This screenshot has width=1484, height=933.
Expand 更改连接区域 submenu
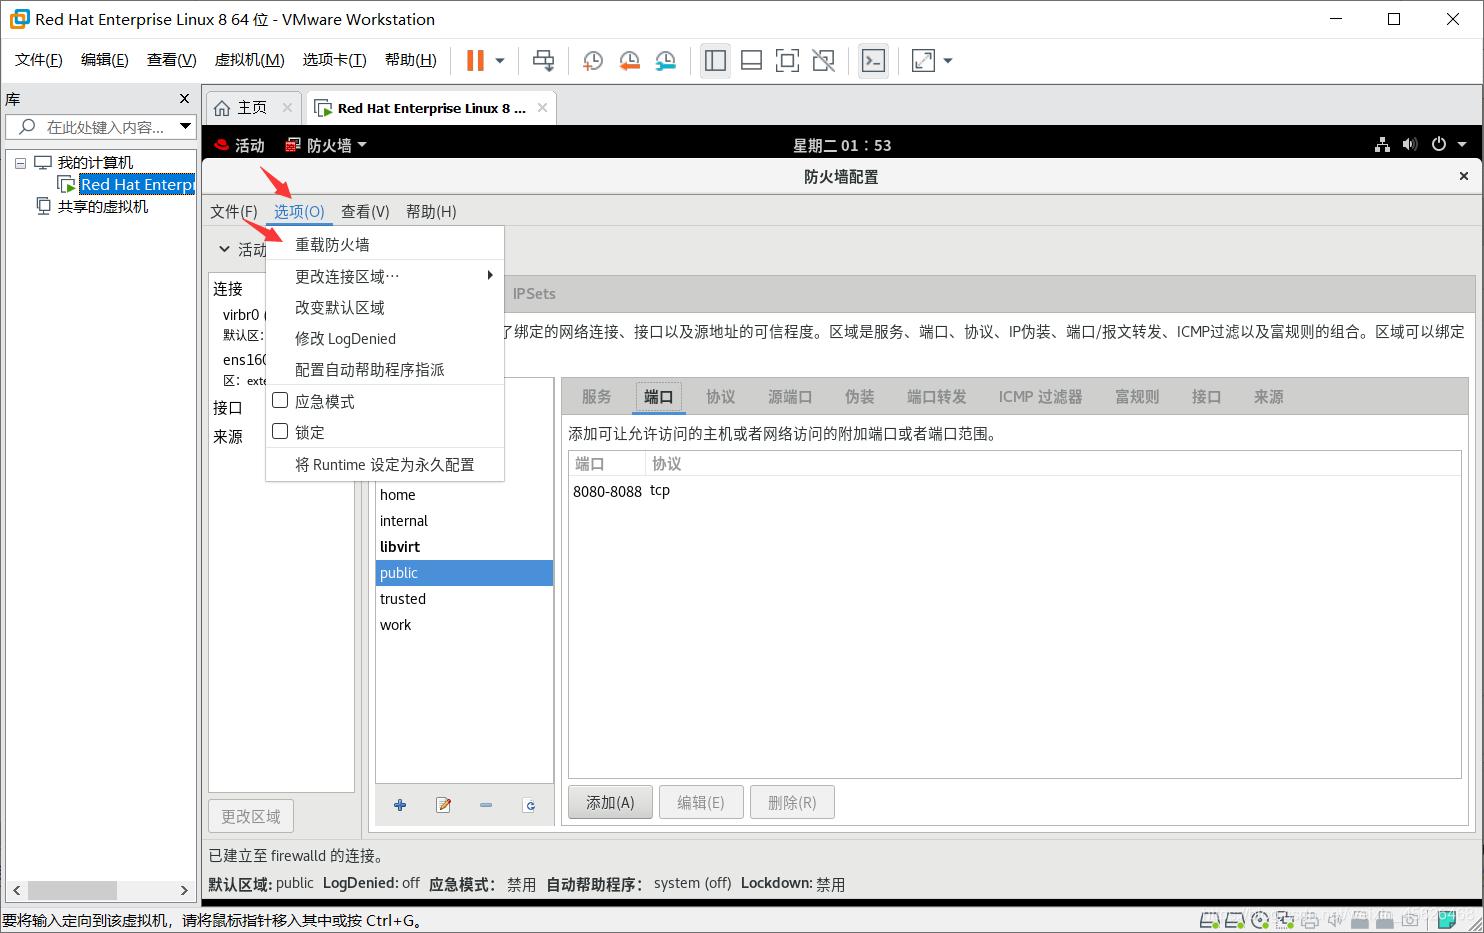[x=385, y=276]
